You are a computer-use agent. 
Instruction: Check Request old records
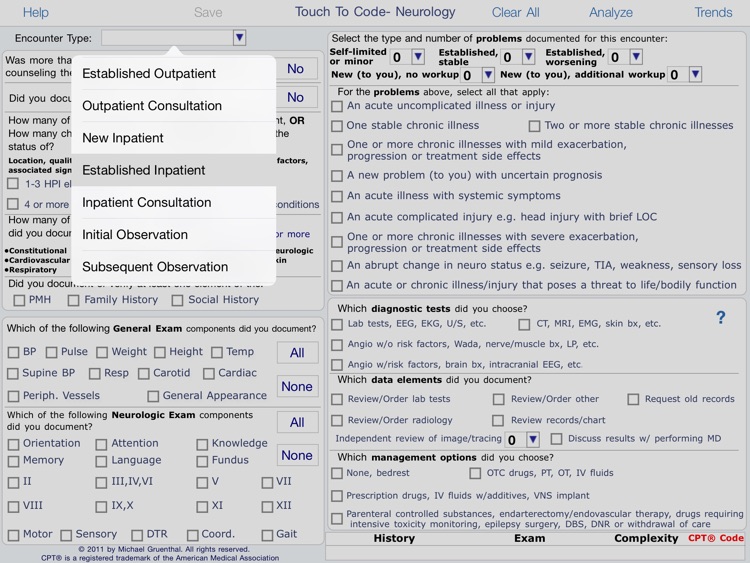633,399
